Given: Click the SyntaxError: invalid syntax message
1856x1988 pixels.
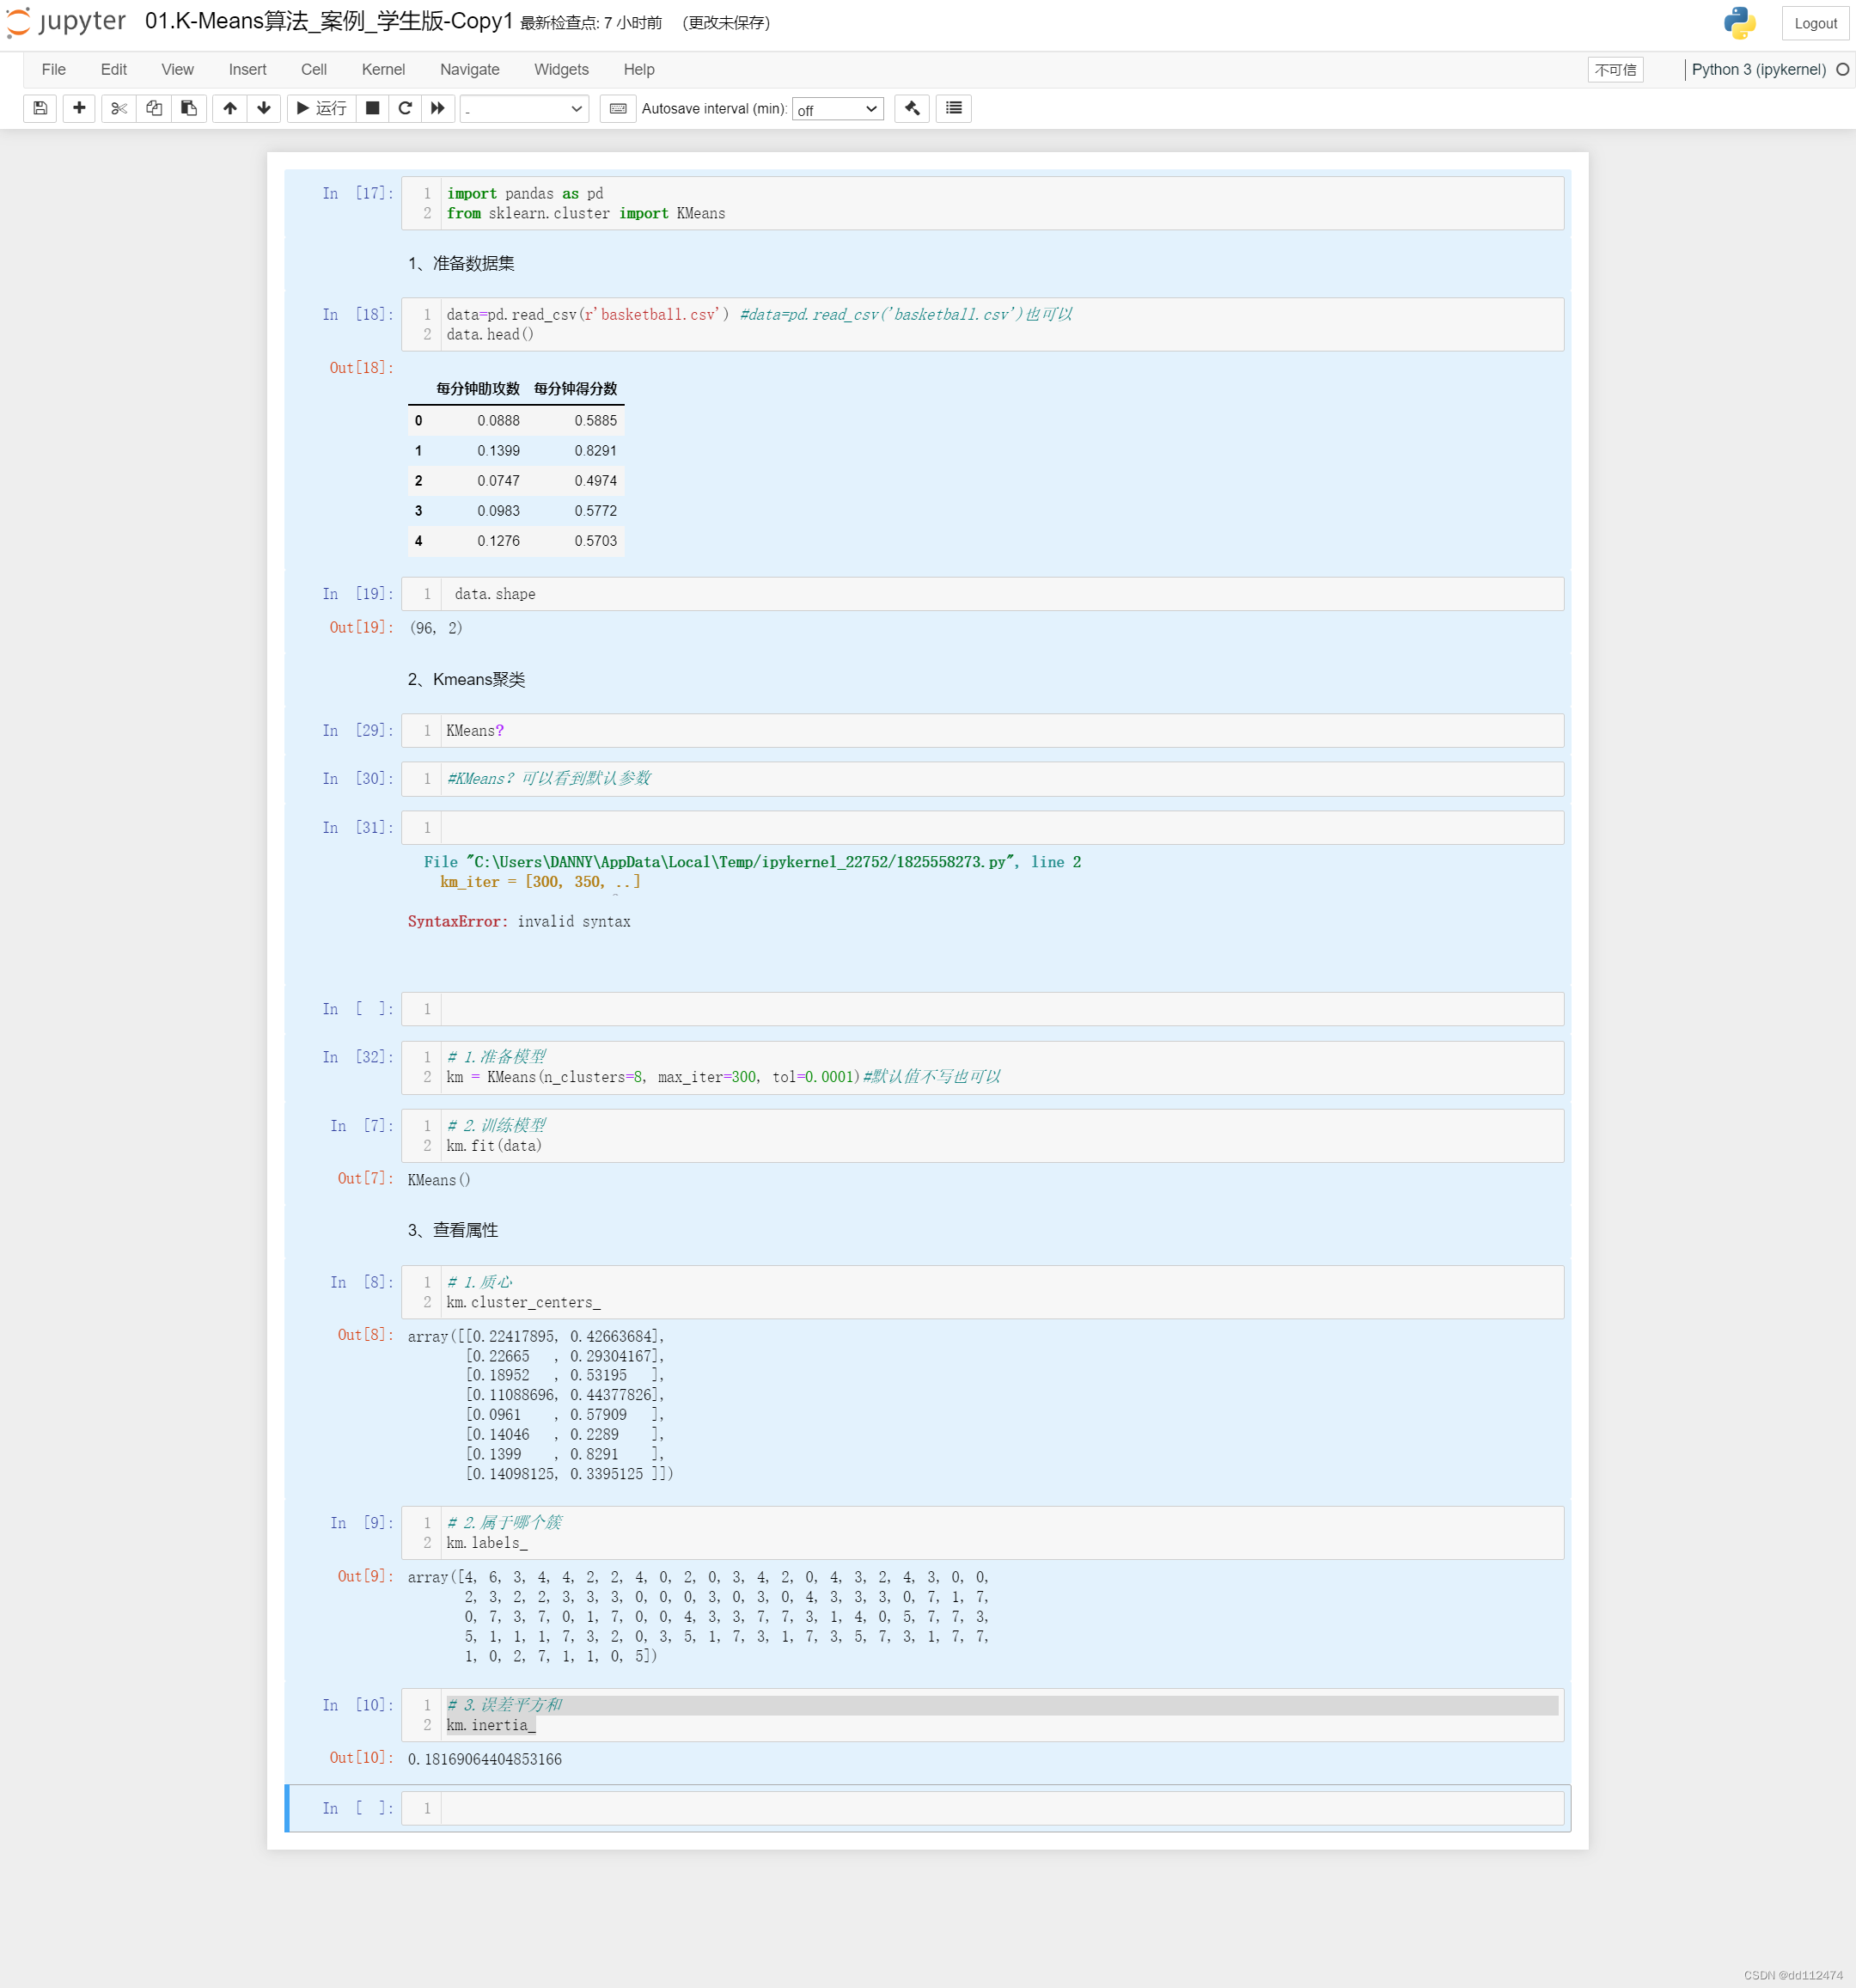Looking at the screenshot, I should [519, 921].
